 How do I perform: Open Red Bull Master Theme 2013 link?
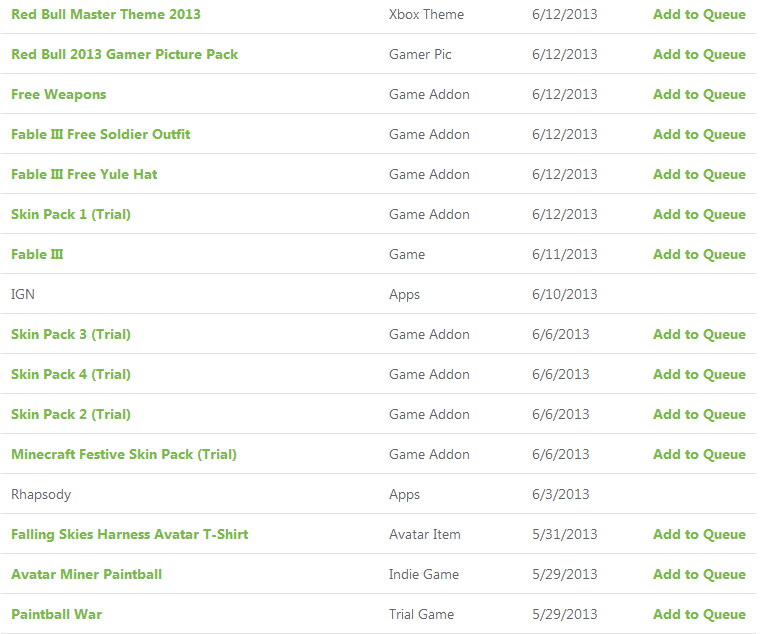[x=106, y=14]
